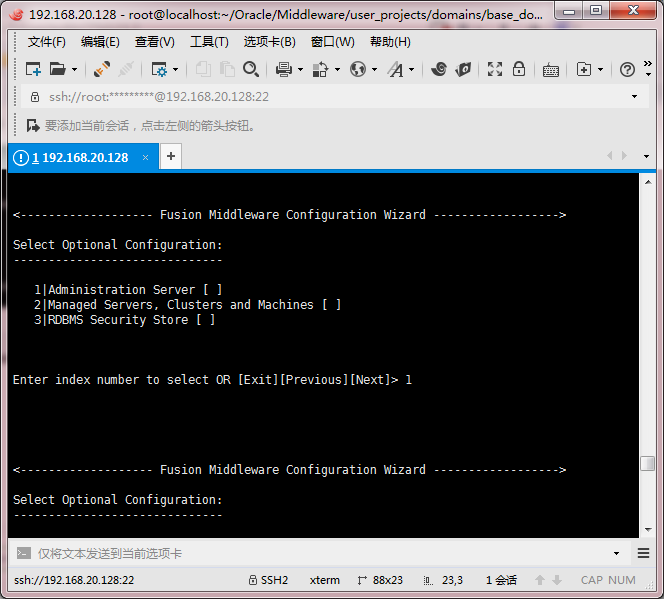The width and height of the screenshot is (664, 599).
Task: Open the 工具(T) menu
Action: tap(209, 42)
